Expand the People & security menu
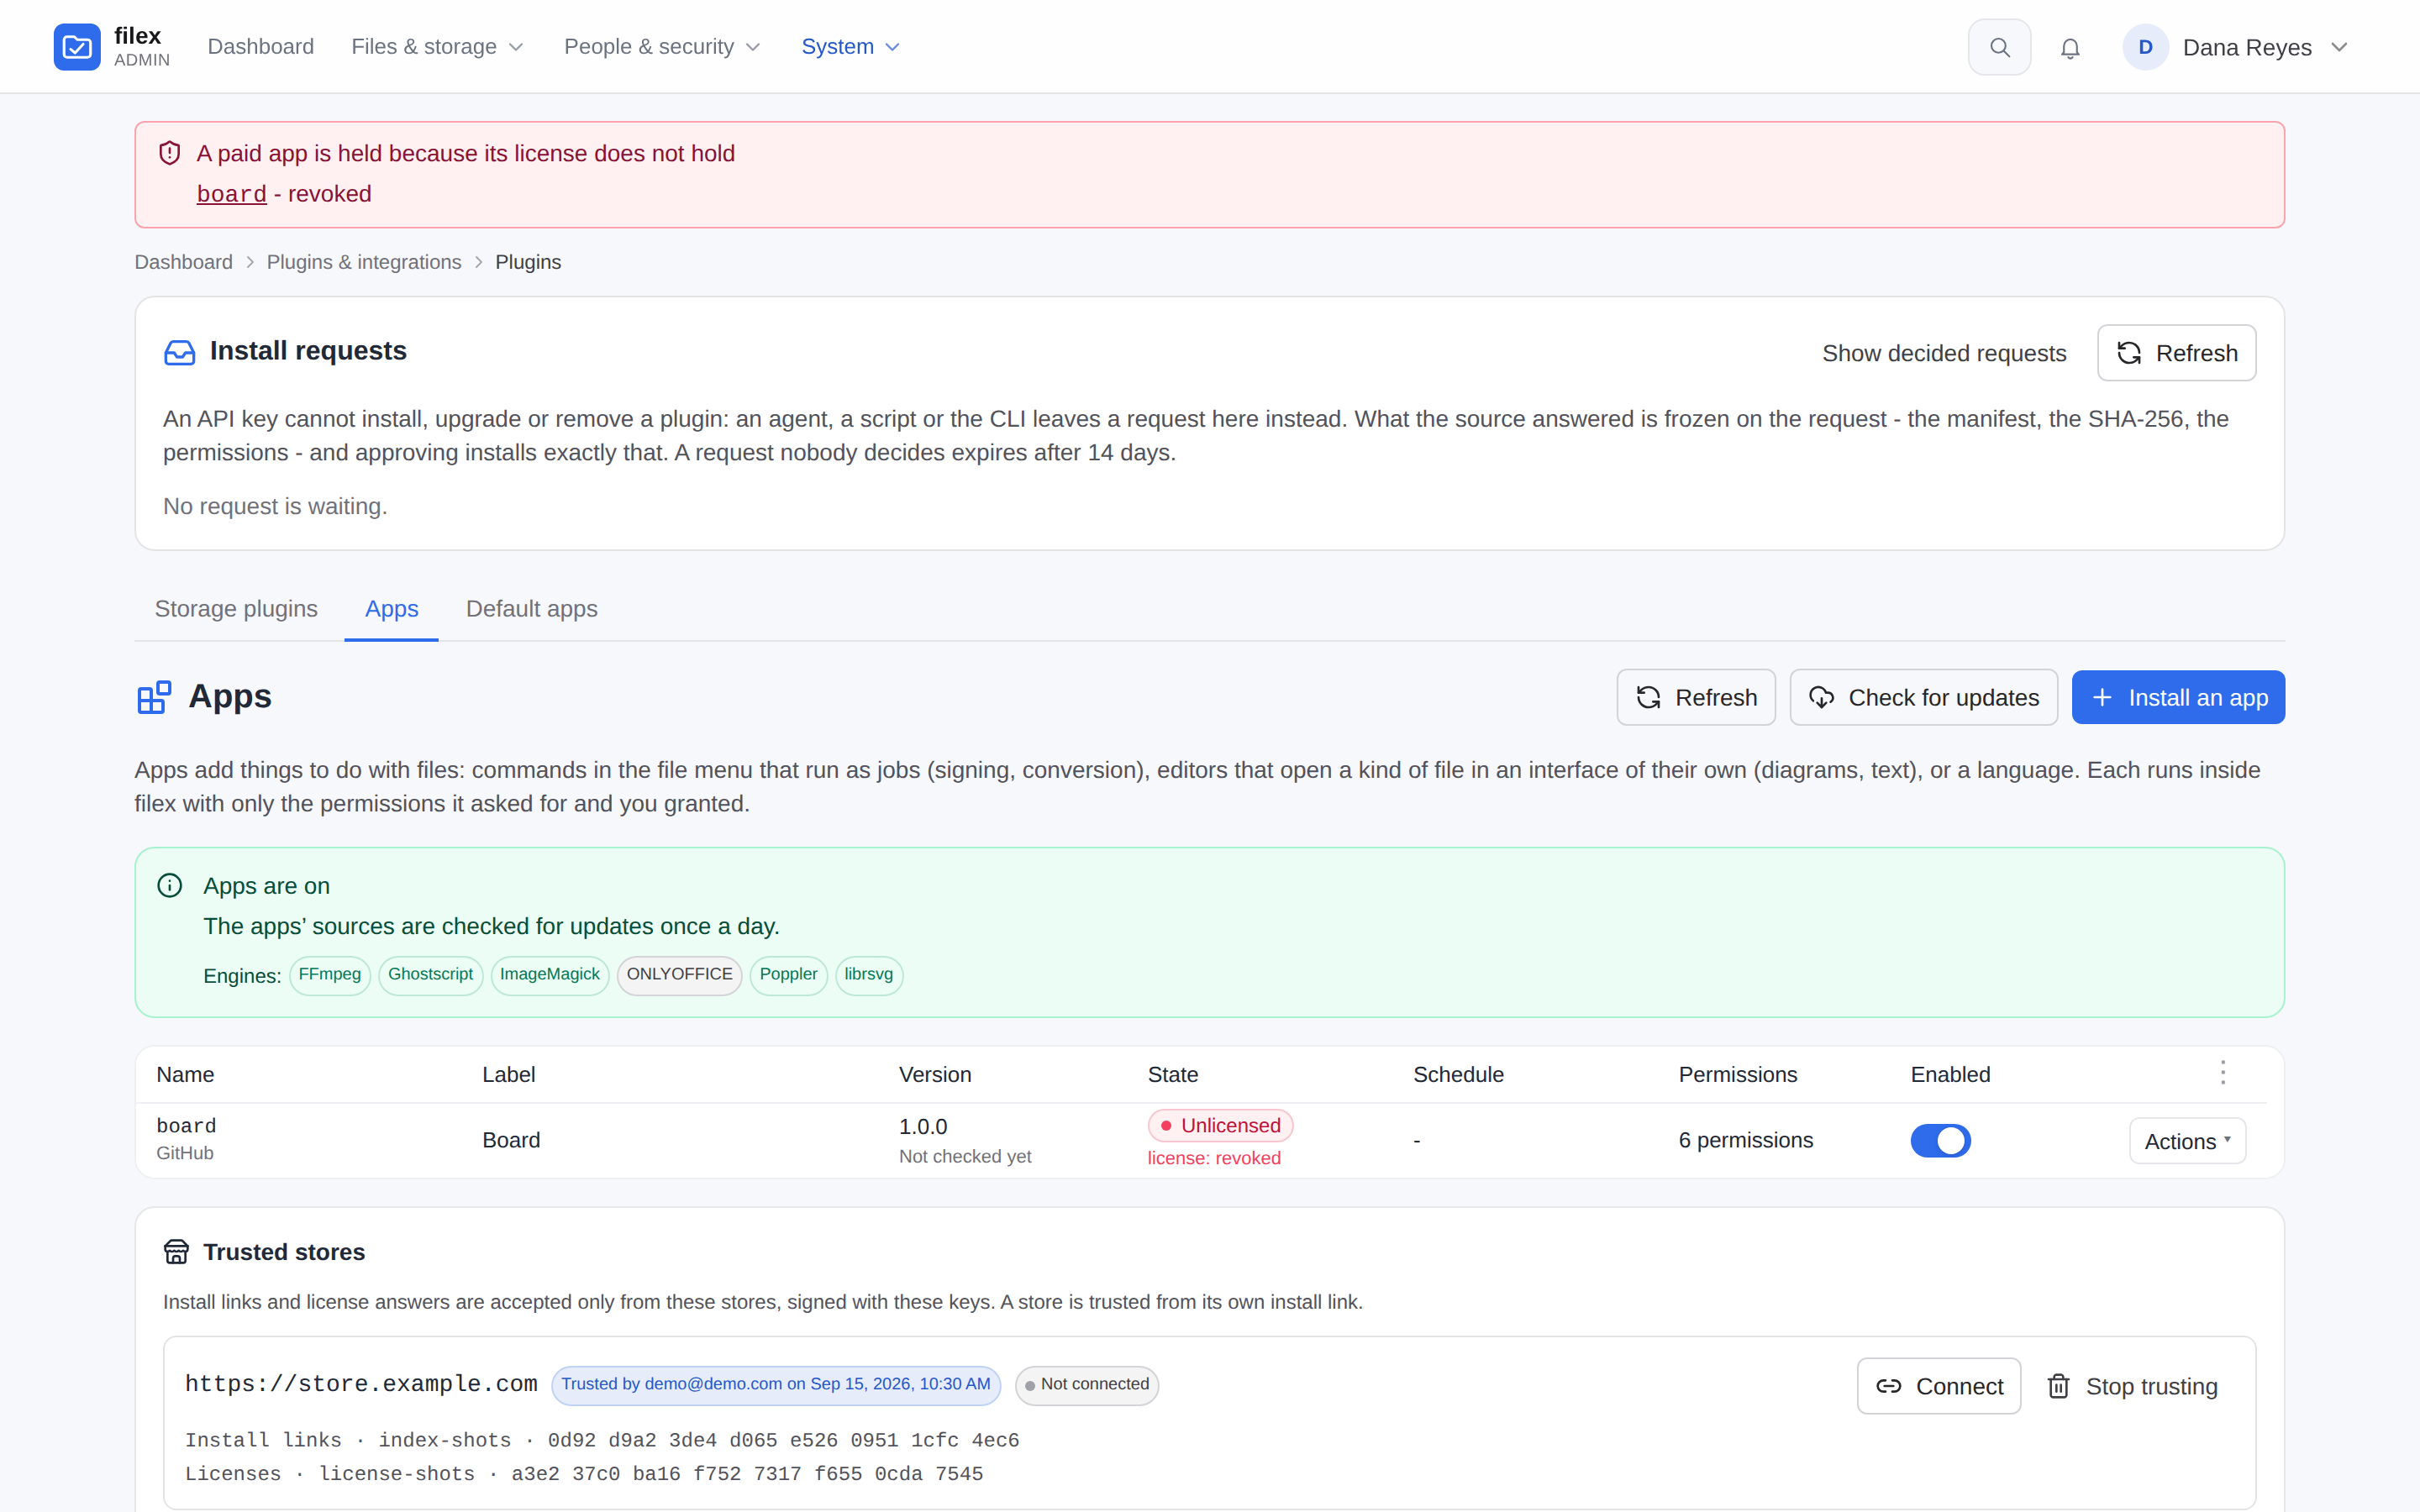This screenshot has width=2420, height=1512. coord(663,47)
